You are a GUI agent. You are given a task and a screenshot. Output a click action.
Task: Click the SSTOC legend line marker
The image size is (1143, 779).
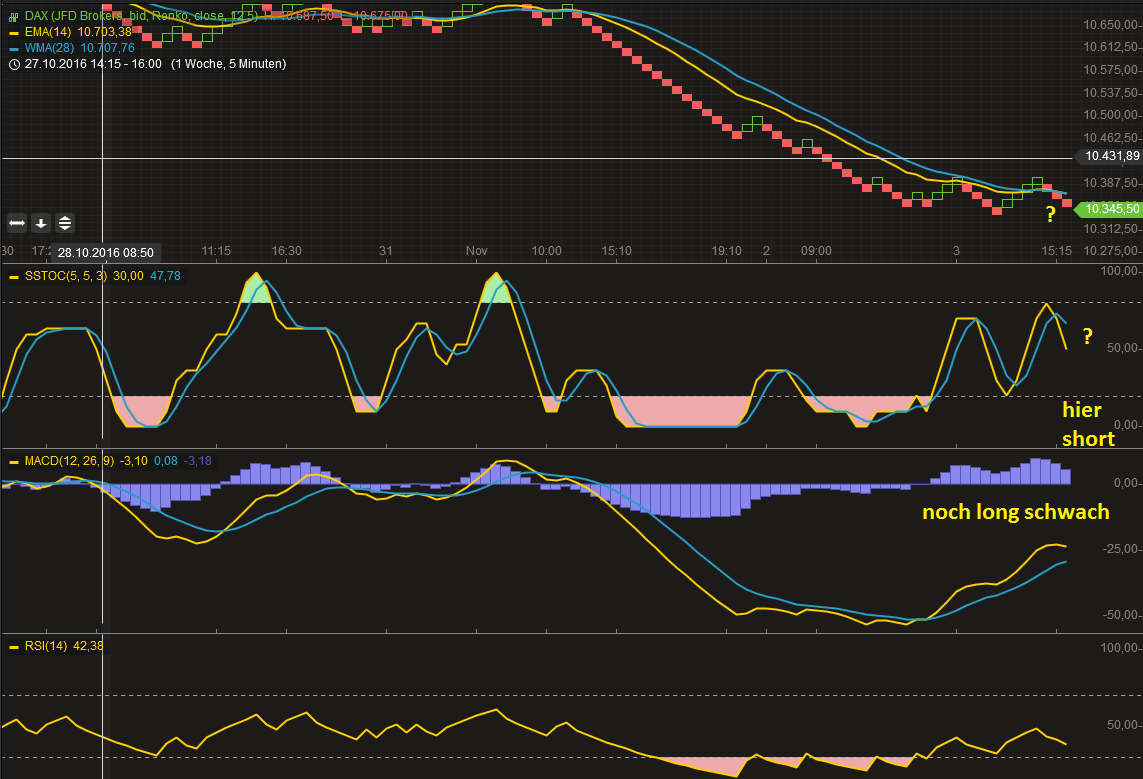pyautogui.click(x=14, y=276)
